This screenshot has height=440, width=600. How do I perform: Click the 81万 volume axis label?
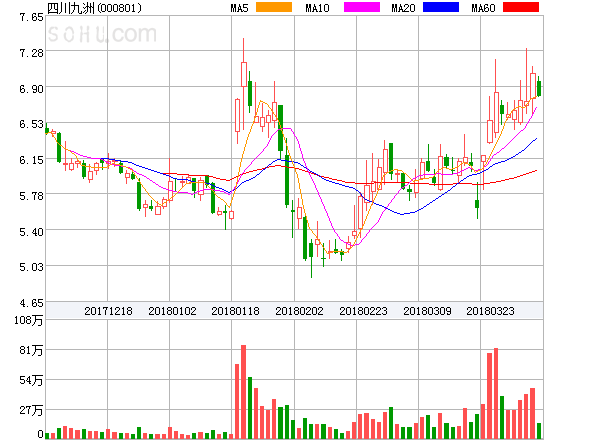[x=31, y=350]
